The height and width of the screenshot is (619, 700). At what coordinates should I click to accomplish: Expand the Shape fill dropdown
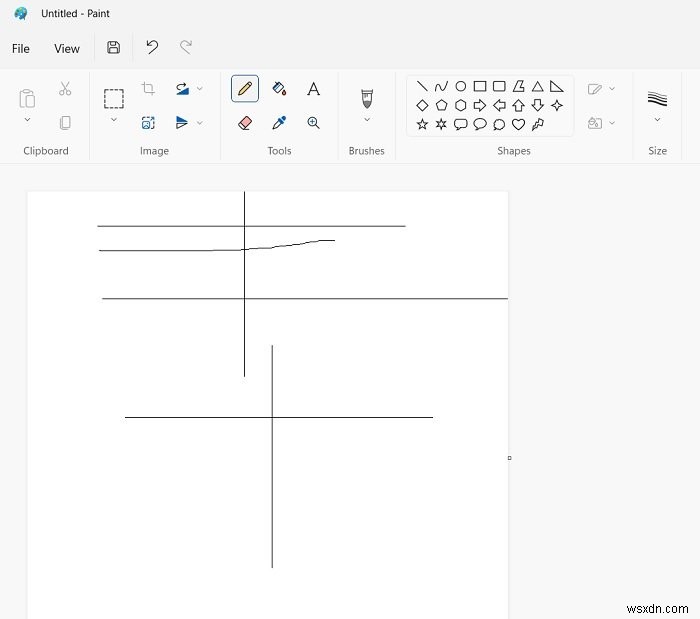(x=612, y=123)
